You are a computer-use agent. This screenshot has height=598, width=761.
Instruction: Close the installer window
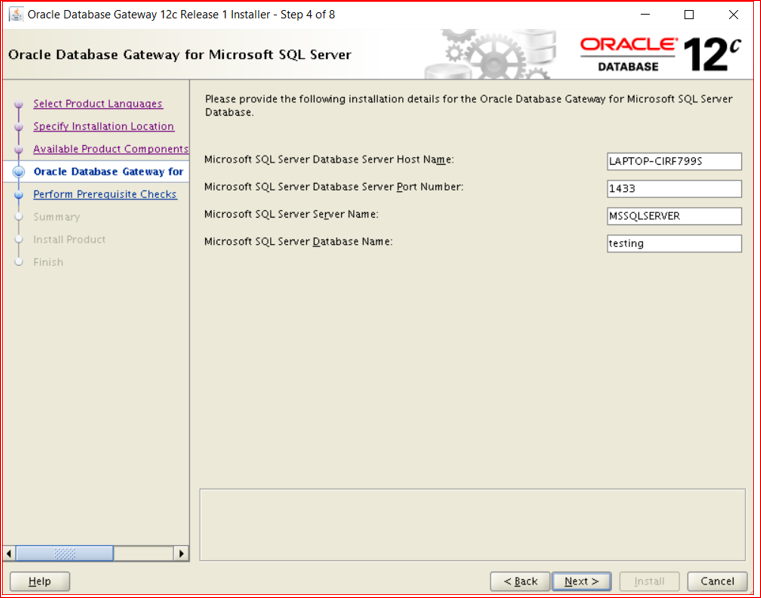click(x=733, y=15)
